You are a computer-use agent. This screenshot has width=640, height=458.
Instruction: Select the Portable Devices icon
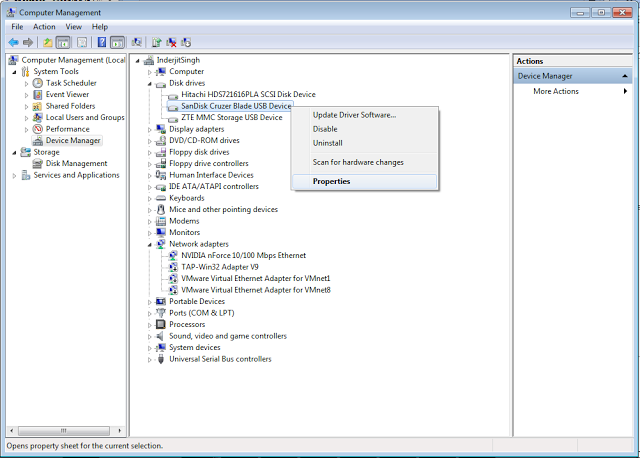coord(161,302)
